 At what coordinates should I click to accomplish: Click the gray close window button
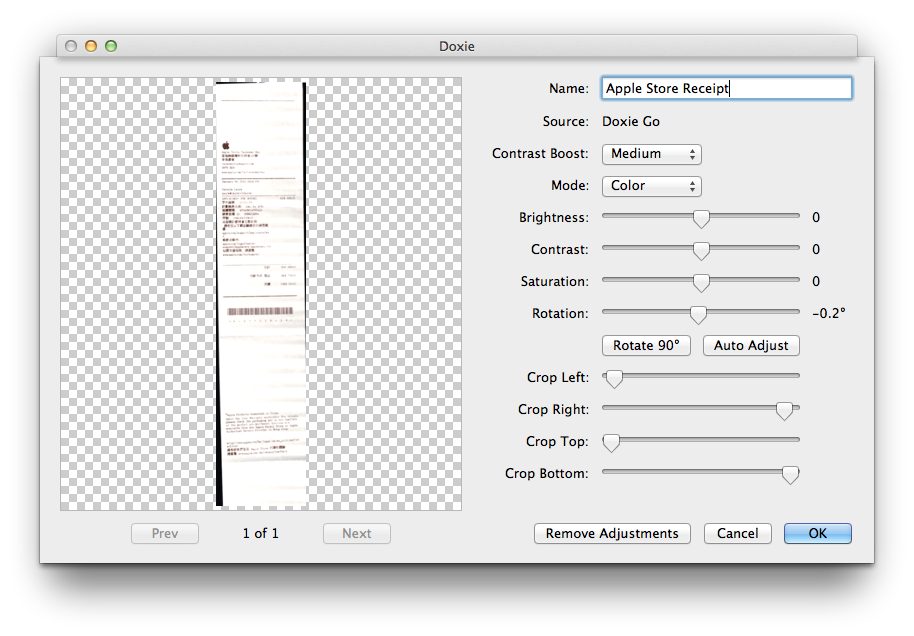tap(71, 46)
